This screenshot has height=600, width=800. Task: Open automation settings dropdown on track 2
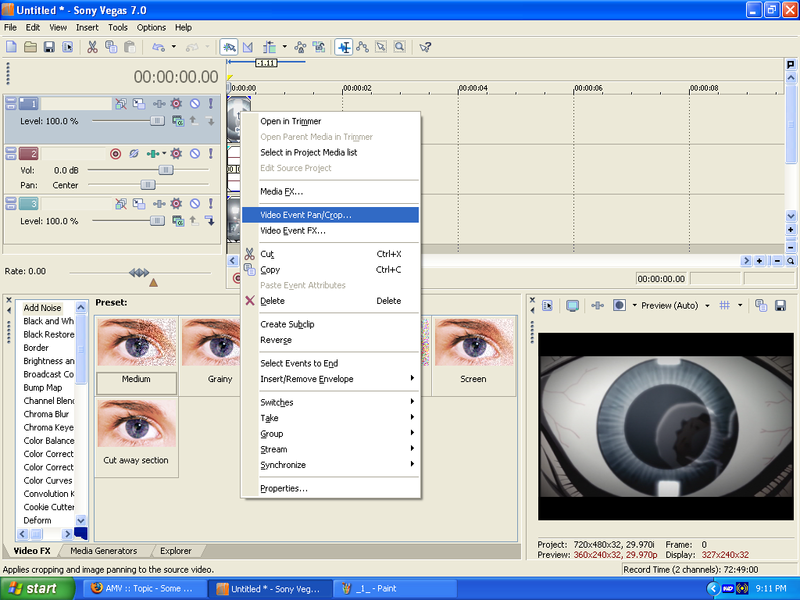[x=164, y=153]
